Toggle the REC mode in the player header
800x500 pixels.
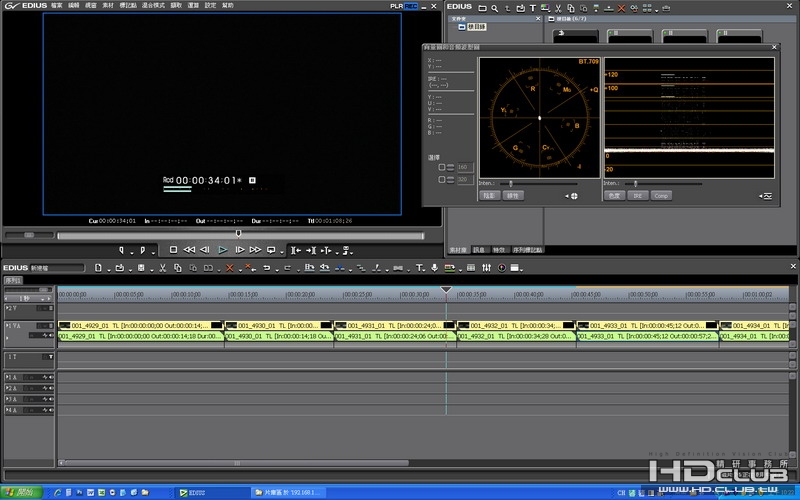pos(411,6)
